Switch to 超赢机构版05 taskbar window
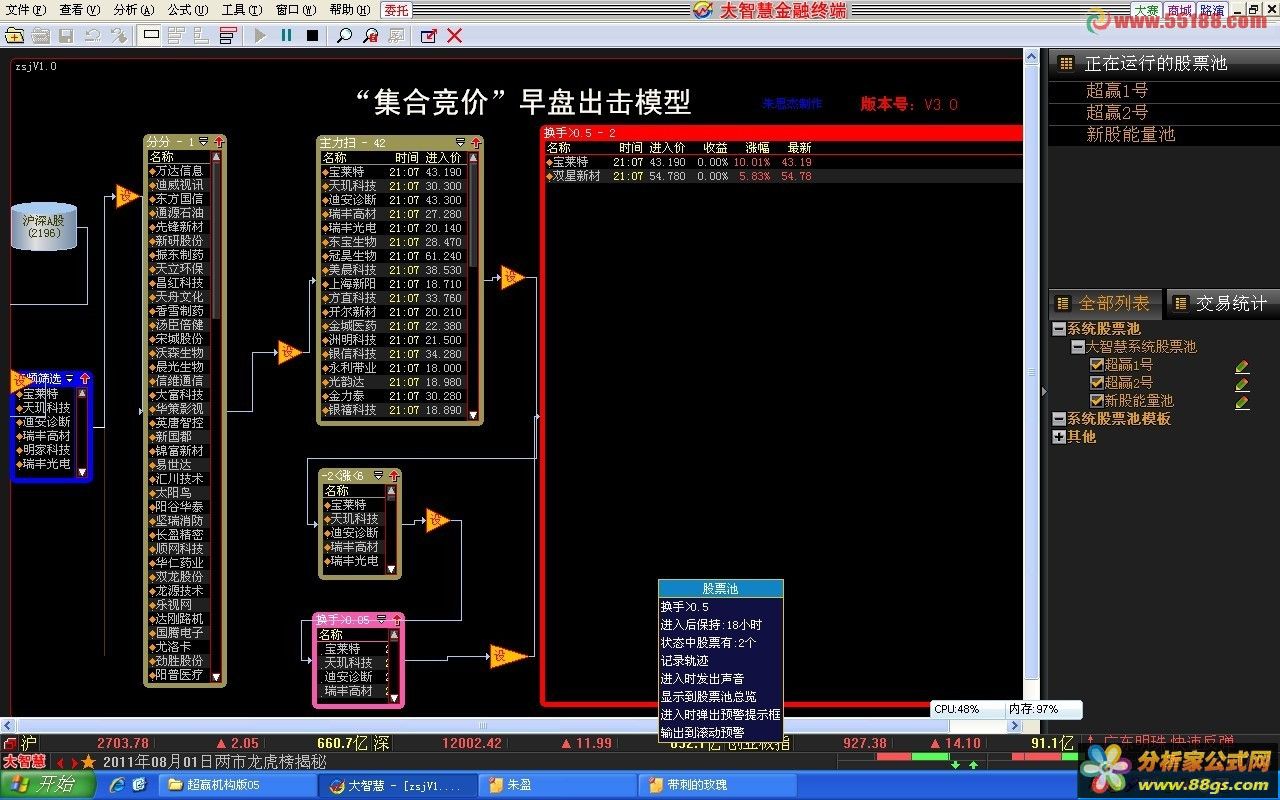The width and height of the screenshot is (1280, 800). coord(238,785)
